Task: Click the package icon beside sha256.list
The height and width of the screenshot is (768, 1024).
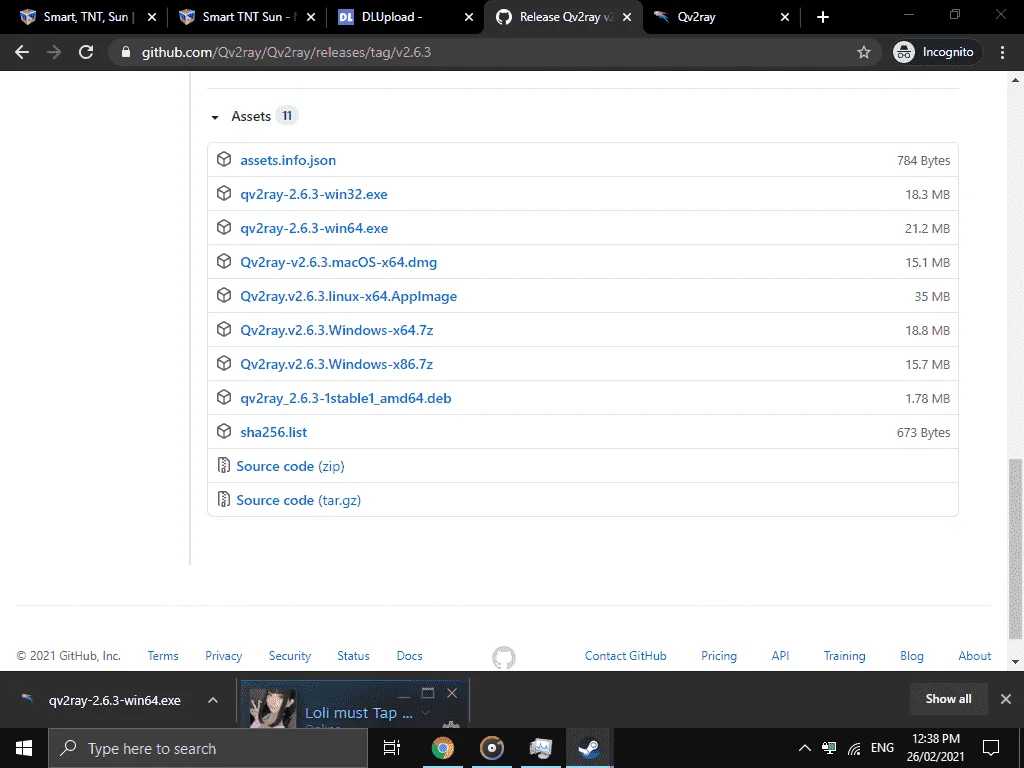Action: [224, 431]
